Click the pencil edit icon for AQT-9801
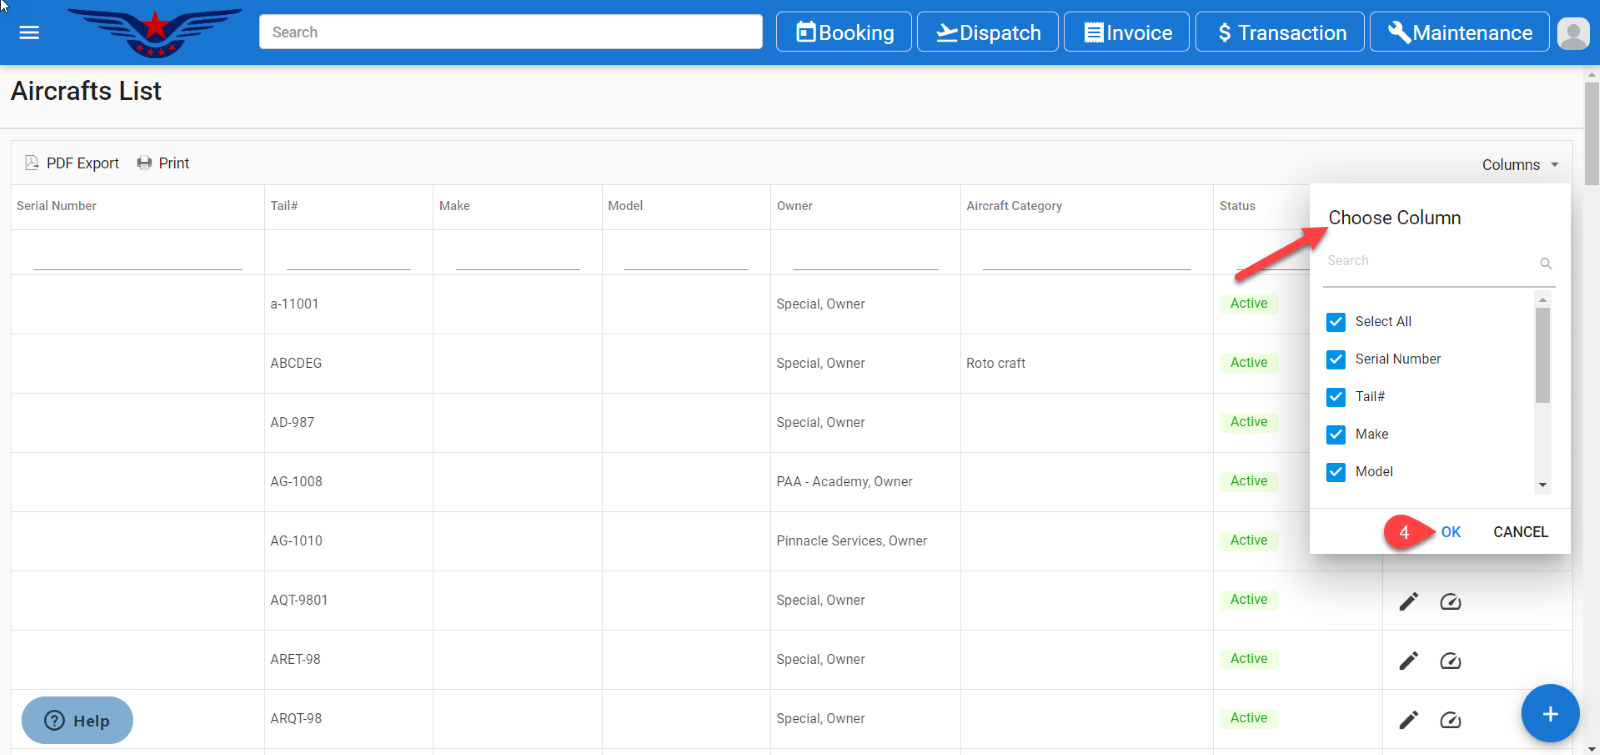This screenshot has width=1600, height=755. pyautogui.click(x=1408, y=601)
